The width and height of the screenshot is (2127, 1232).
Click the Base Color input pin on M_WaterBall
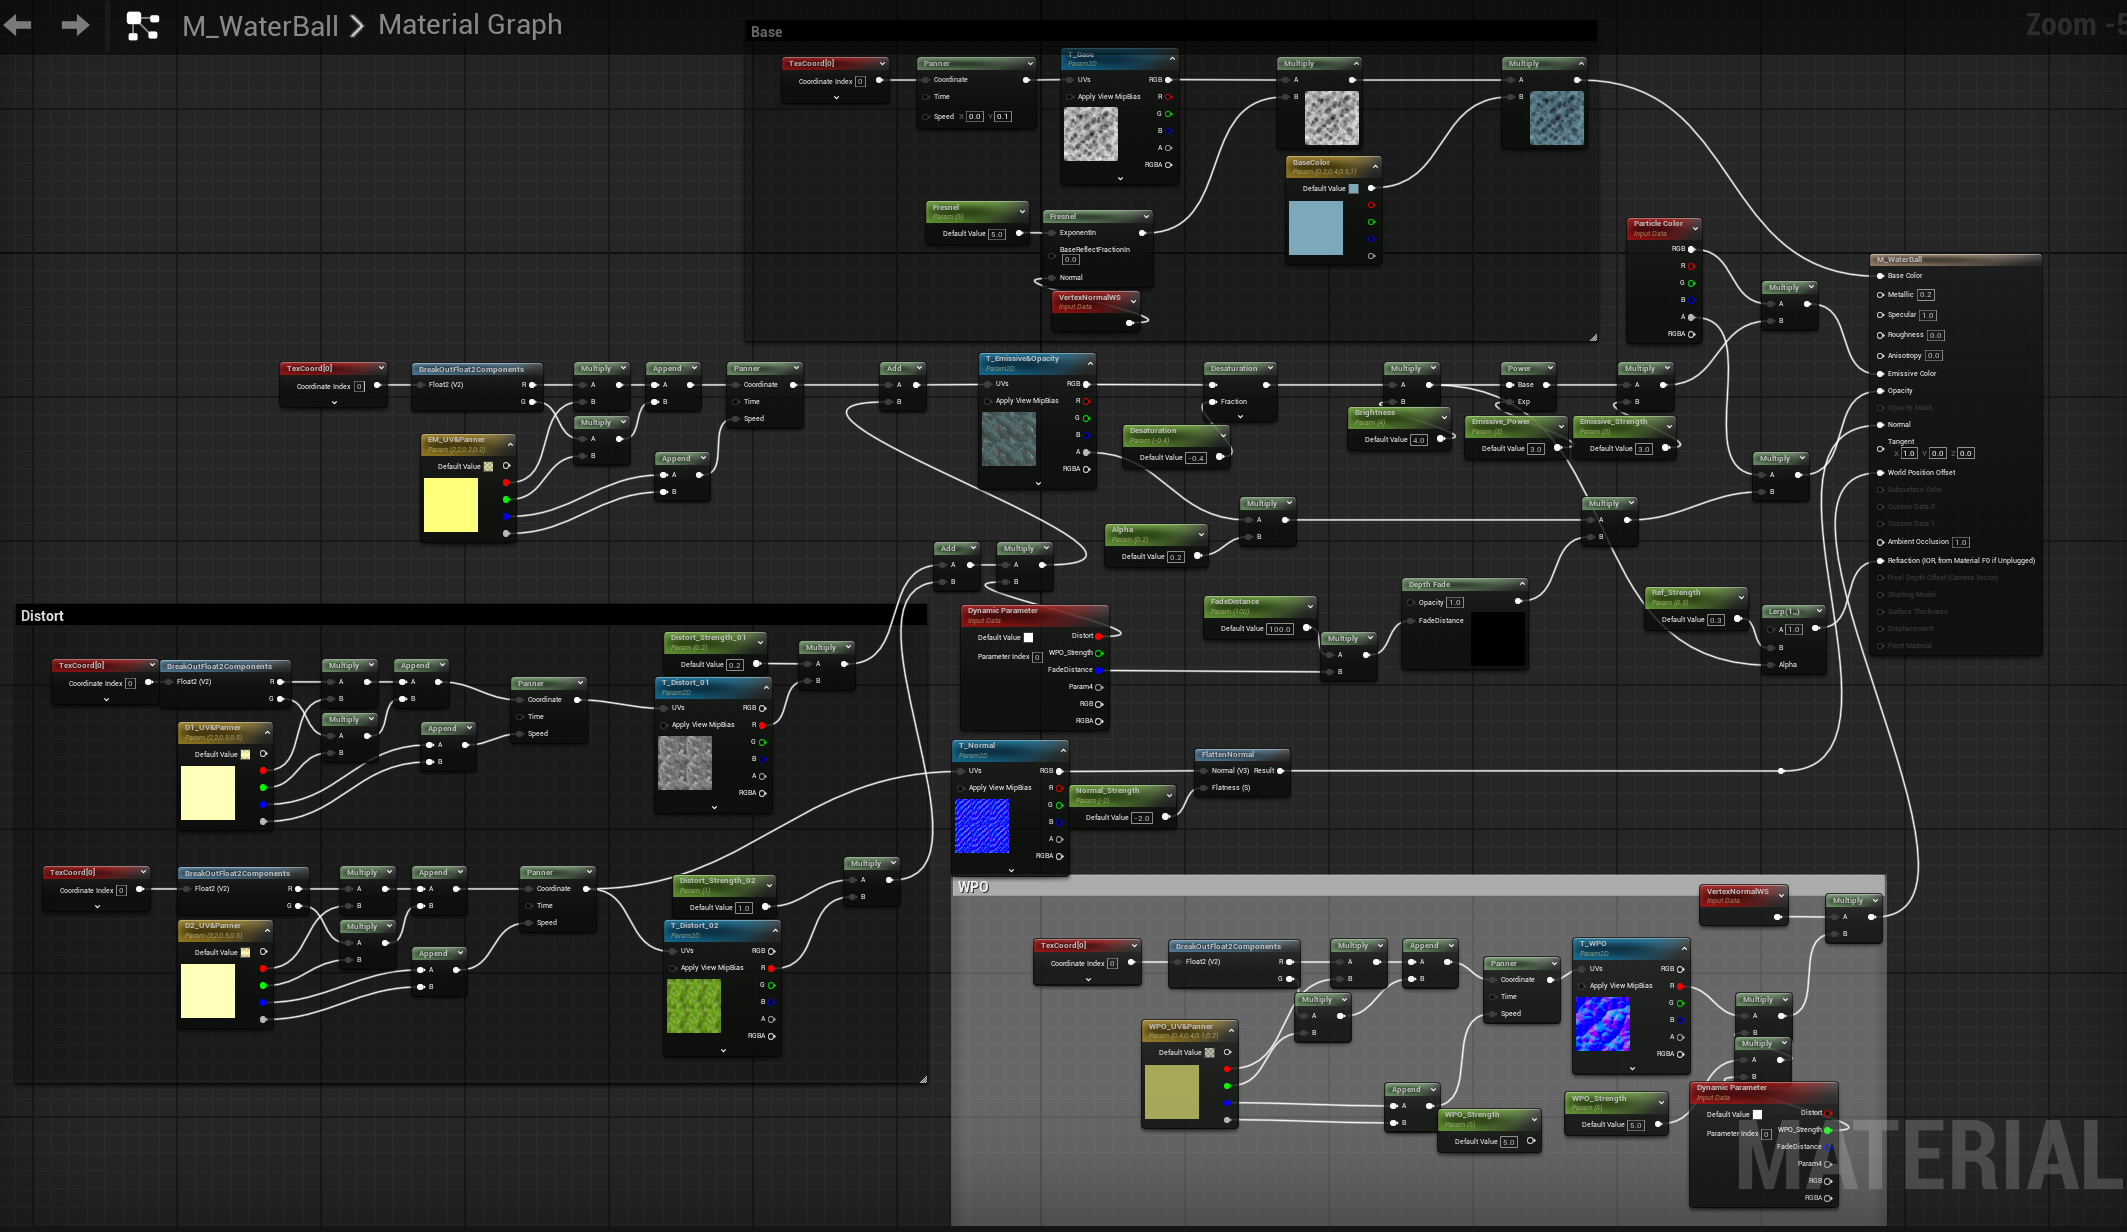[1880, 276]
